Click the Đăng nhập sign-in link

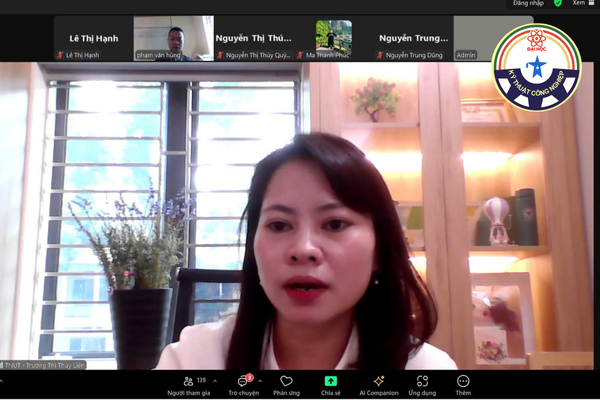[x=529, y=5]
